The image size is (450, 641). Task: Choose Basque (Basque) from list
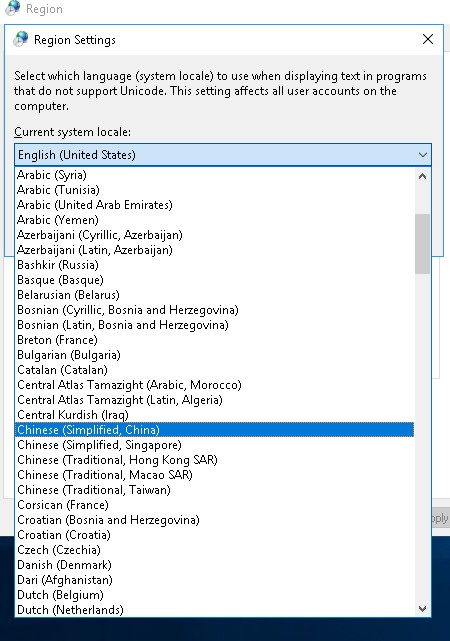click(215, 280)
